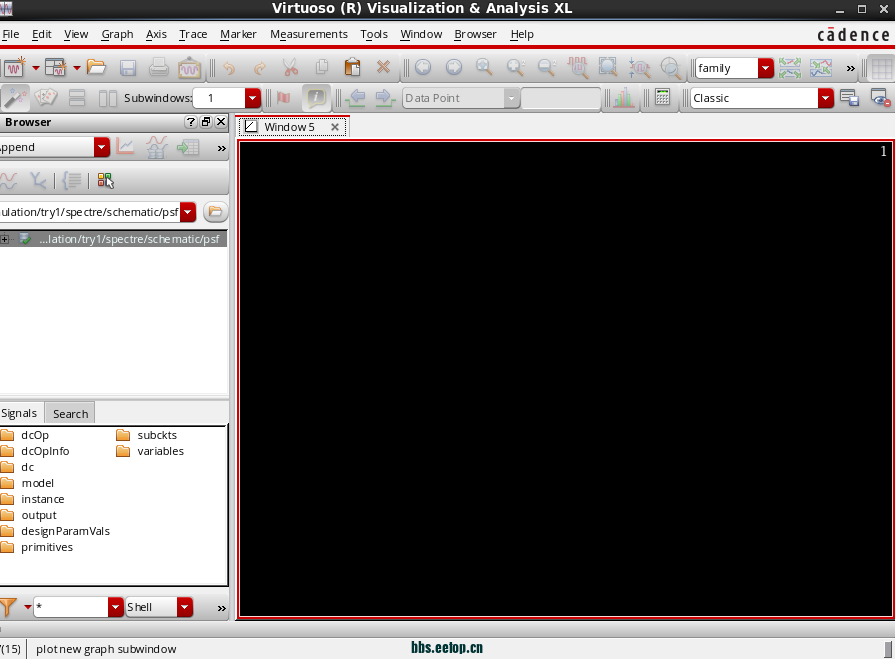Image resolution: width=895 pixels, height=659 pixels.
Task: Arrange subwindows in vertical stack layout
Action: click(77, 98)
